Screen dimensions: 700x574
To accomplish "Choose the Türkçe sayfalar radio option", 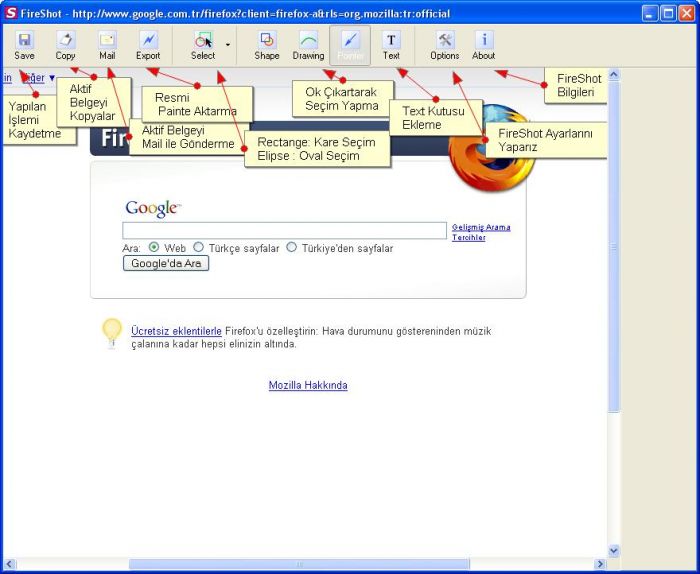I will (x=198, y=247).
